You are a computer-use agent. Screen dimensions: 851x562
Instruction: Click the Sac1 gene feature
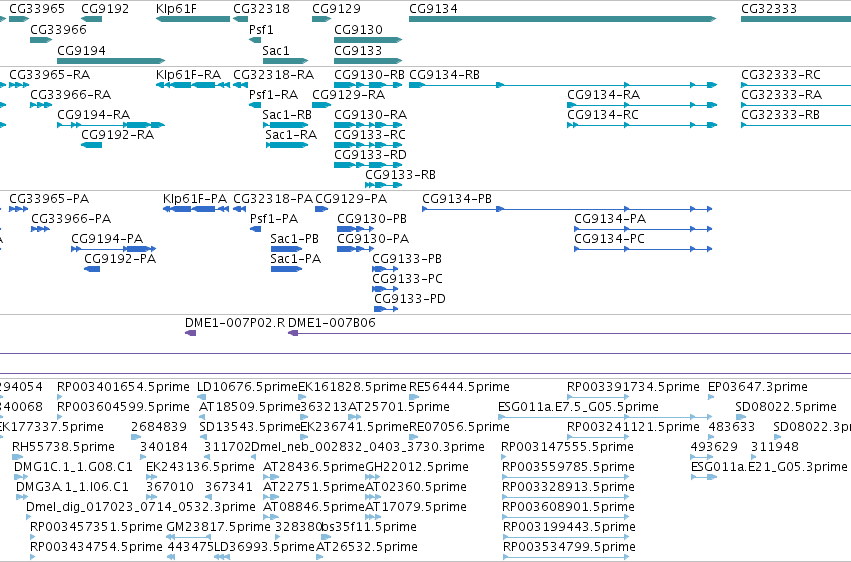[285, 61]
